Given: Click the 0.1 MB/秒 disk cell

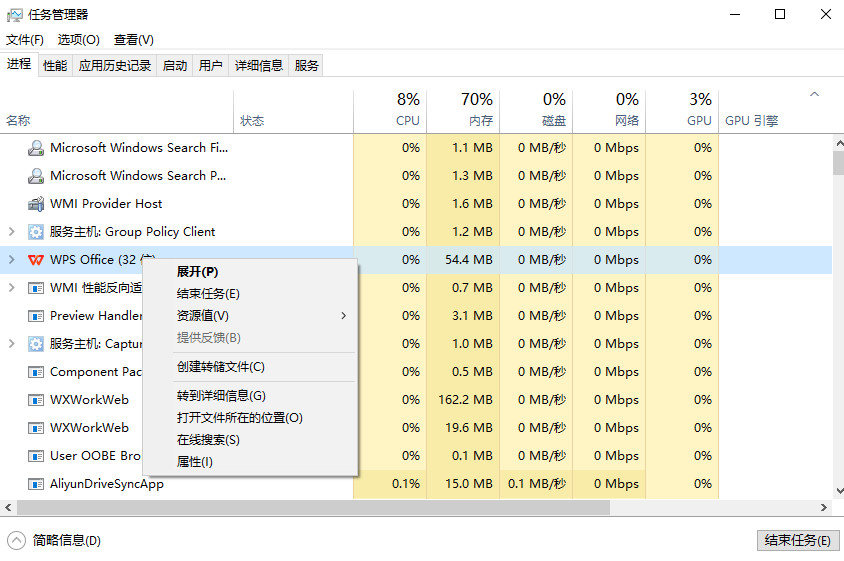Looking at the screenshot, I should [x=537, y=484].
